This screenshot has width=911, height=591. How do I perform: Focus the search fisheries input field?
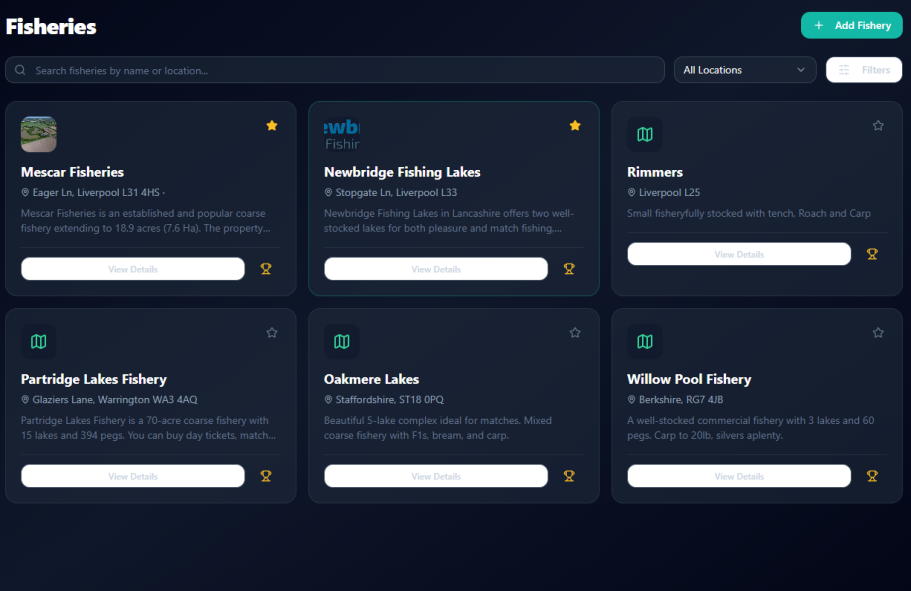tap(335, 70)
